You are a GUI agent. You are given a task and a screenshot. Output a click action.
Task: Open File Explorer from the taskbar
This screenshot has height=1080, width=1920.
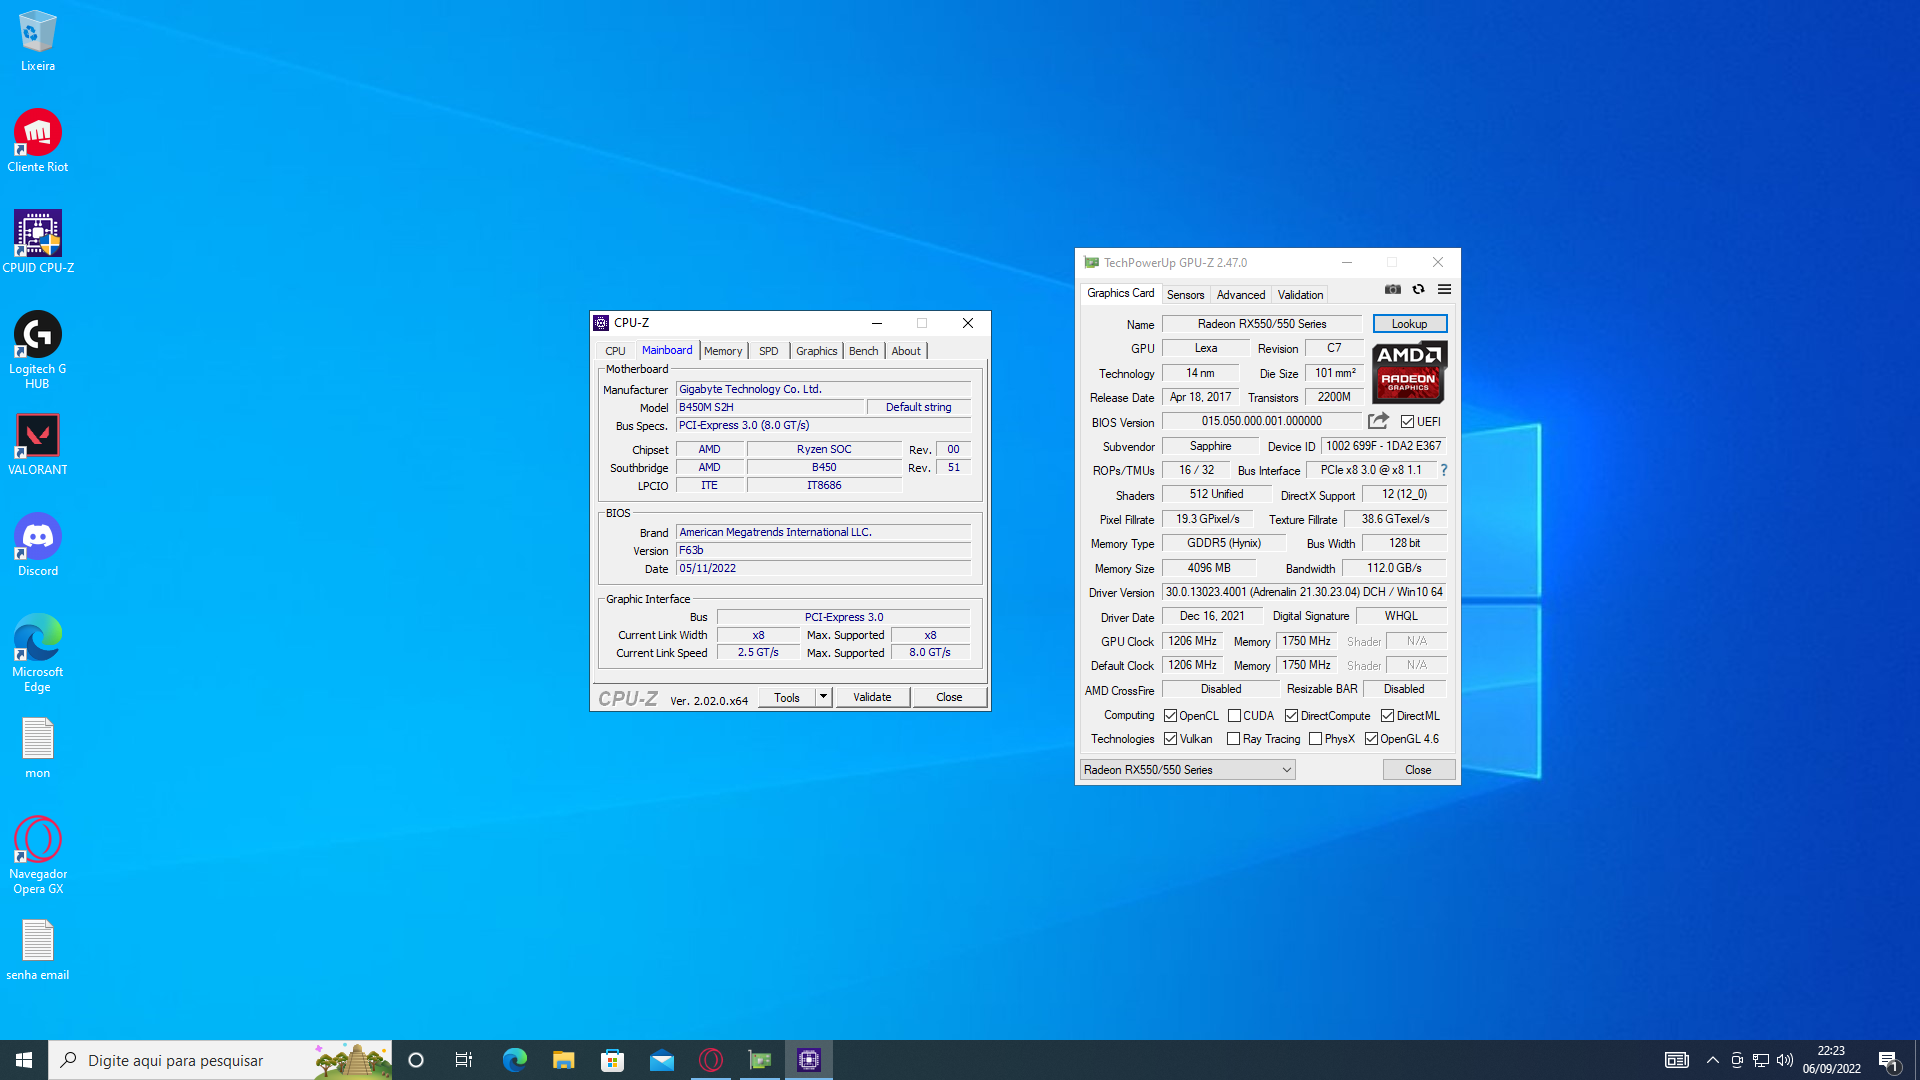click(x=563, y=1060)
